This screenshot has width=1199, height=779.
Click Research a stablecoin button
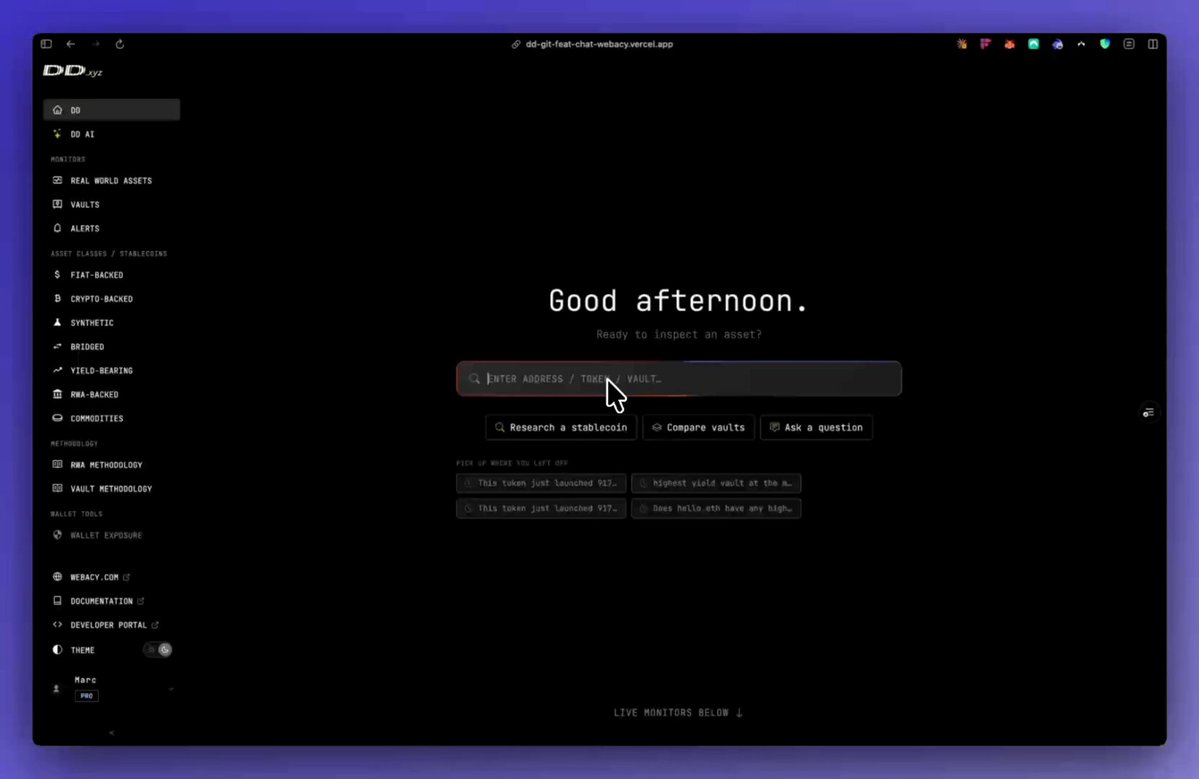[x=561, y=427]
